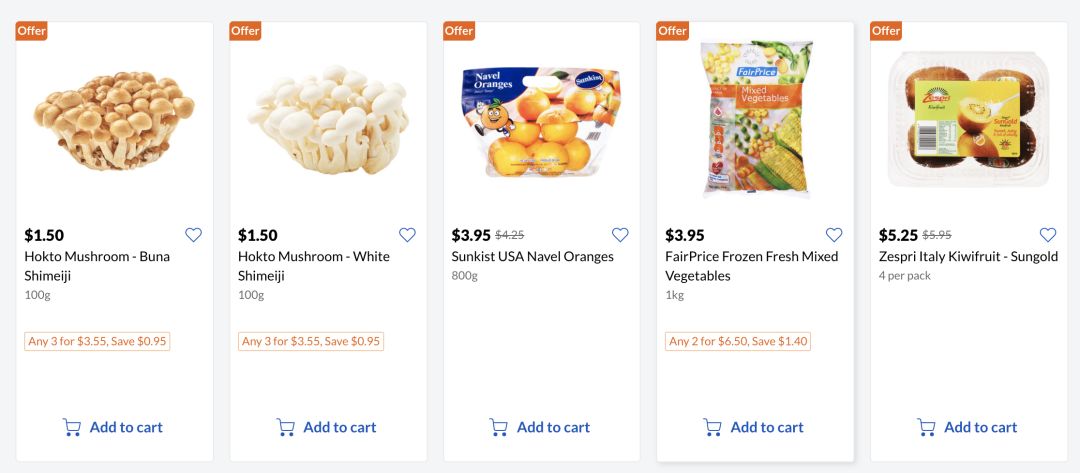Click Zespri Italy Kiwifruit - Sungold title
Image resolution: width=1080 pixels, height=473 pixels.
pos(968,257)
